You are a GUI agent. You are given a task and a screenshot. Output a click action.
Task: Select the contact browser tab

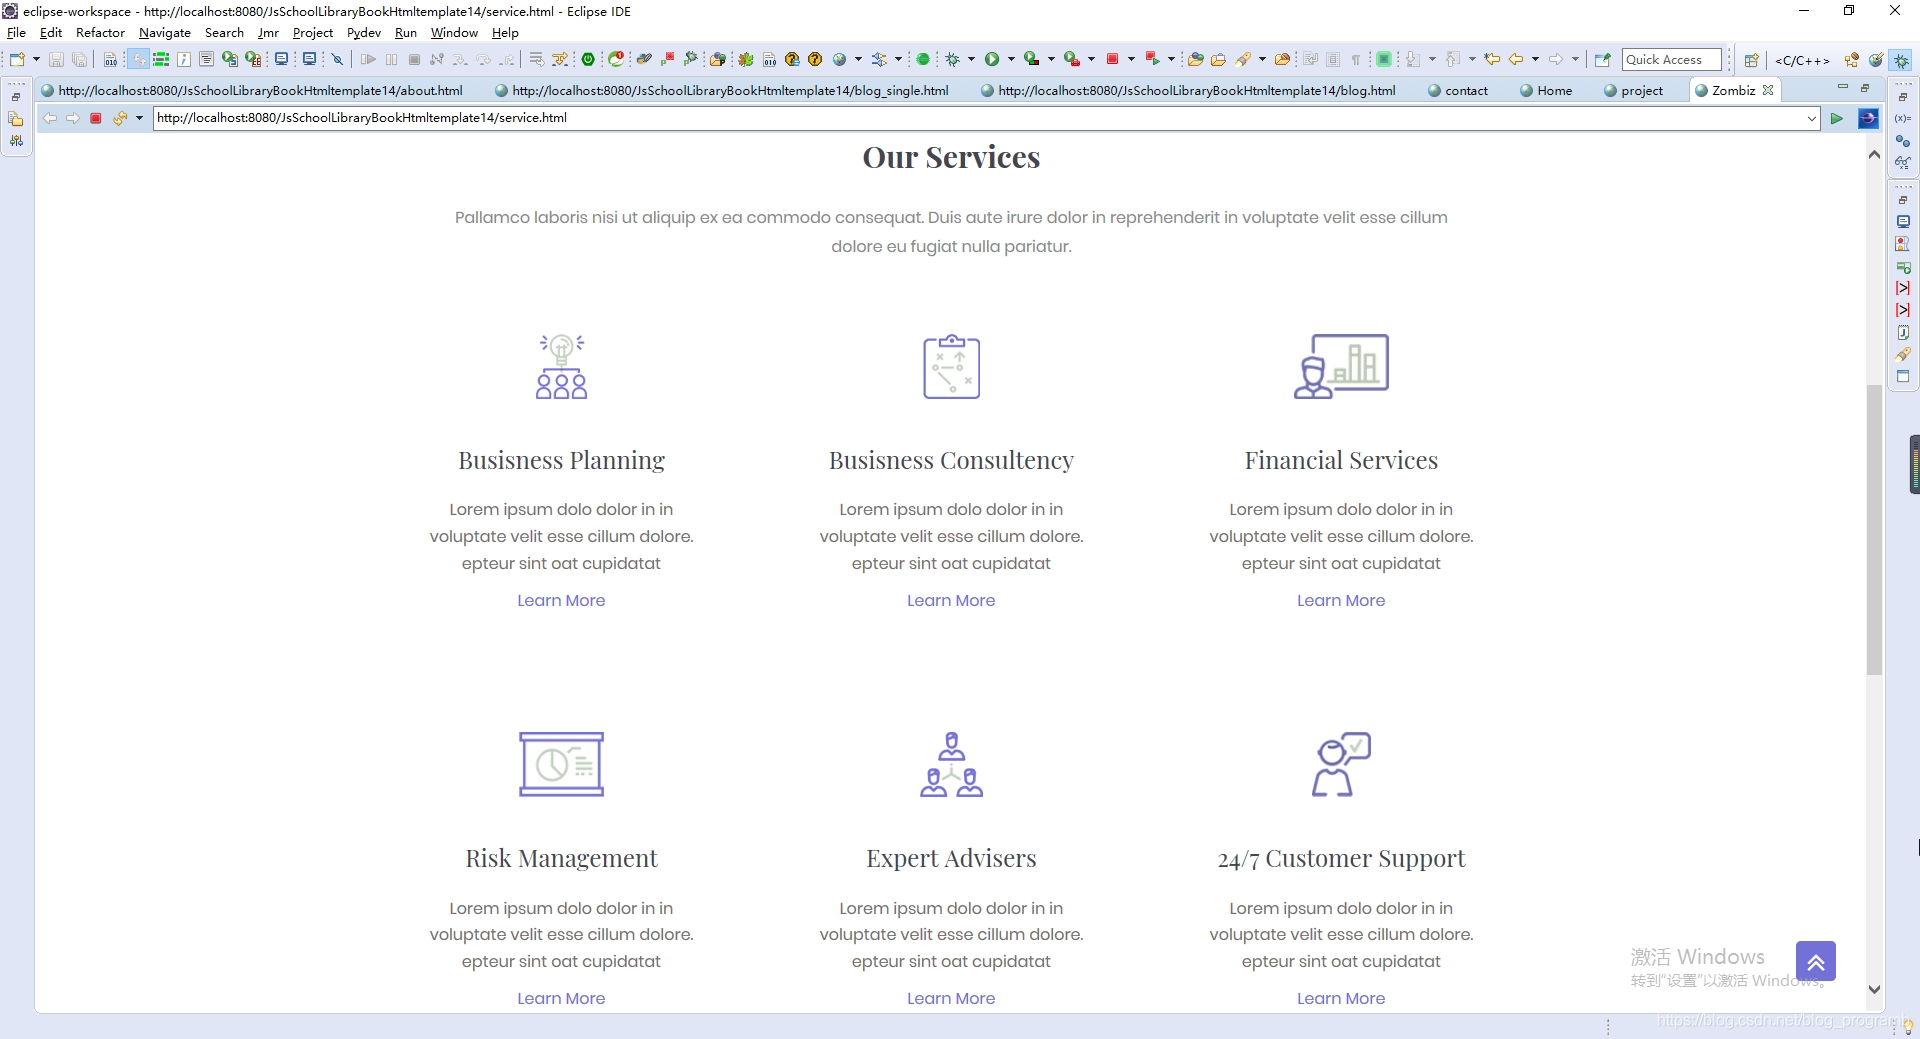(x=1458, y=90)
